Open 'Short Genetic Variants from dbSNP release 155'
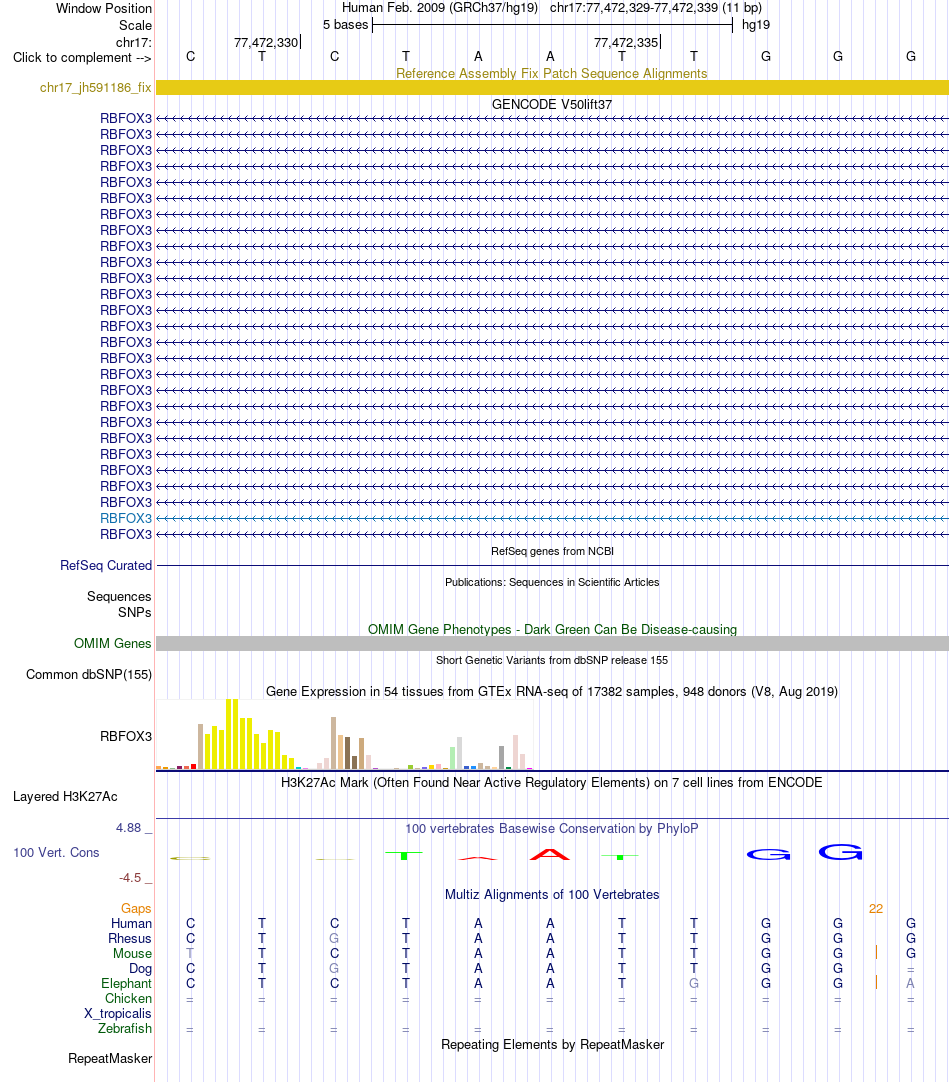The width and height of the screenshot is (950, 1082). click(x=552, y=660)
